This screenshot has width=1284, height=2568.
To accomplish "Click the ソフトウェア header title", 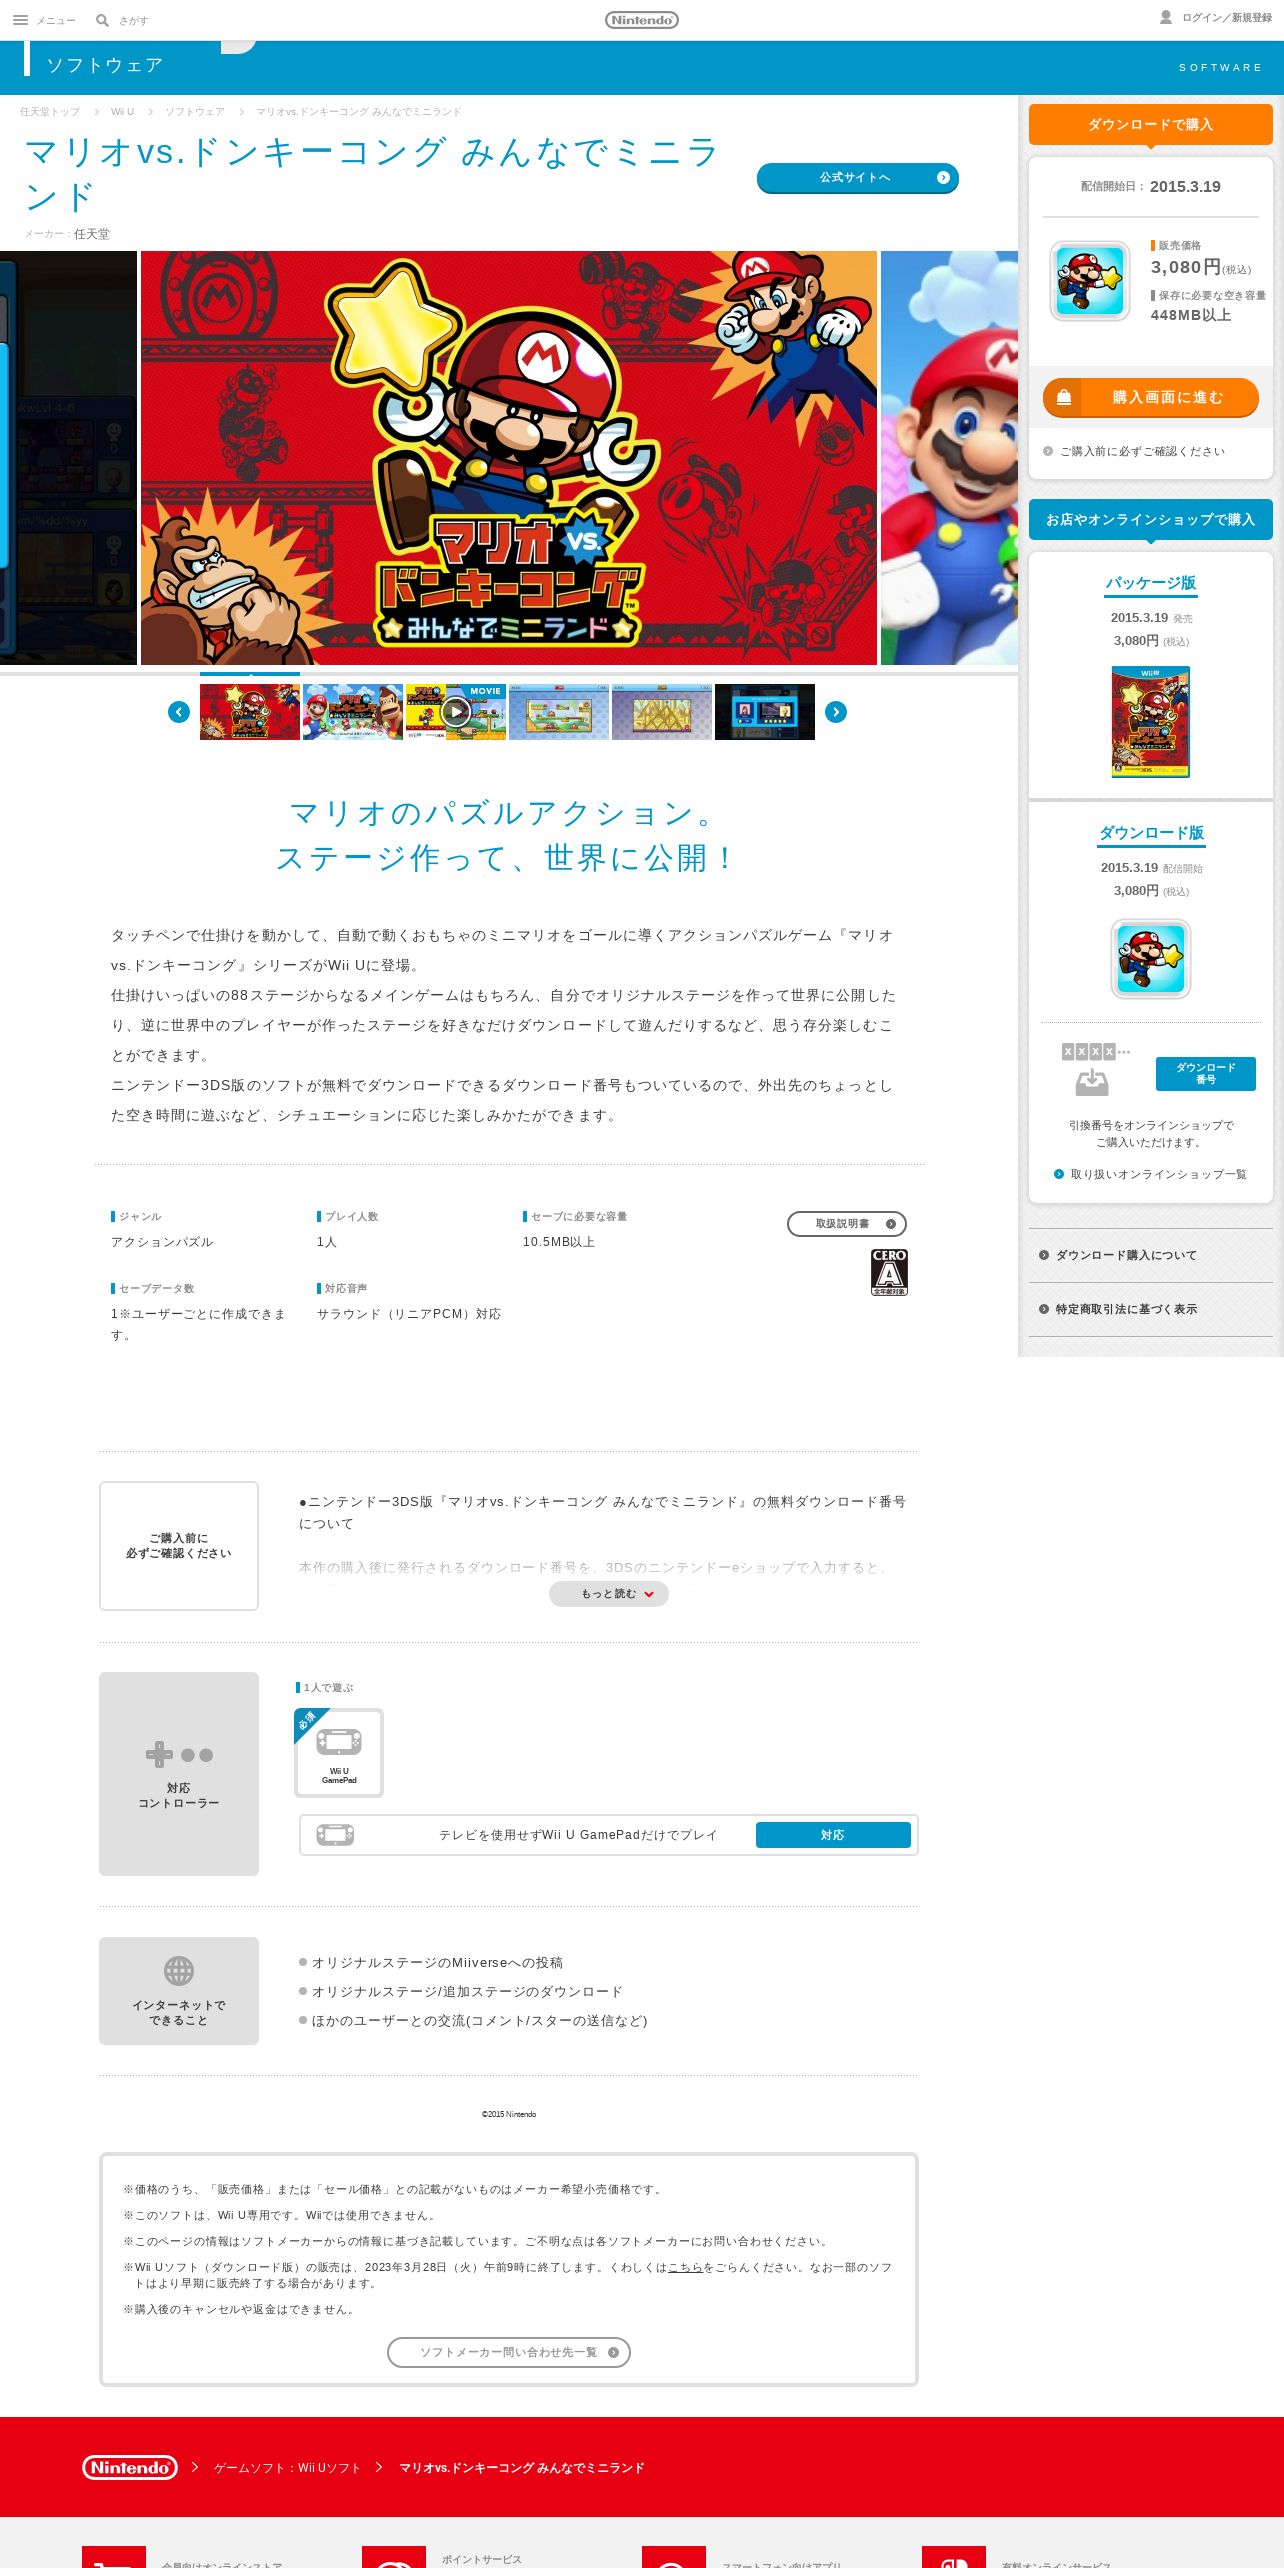I will tap(105, 65).
